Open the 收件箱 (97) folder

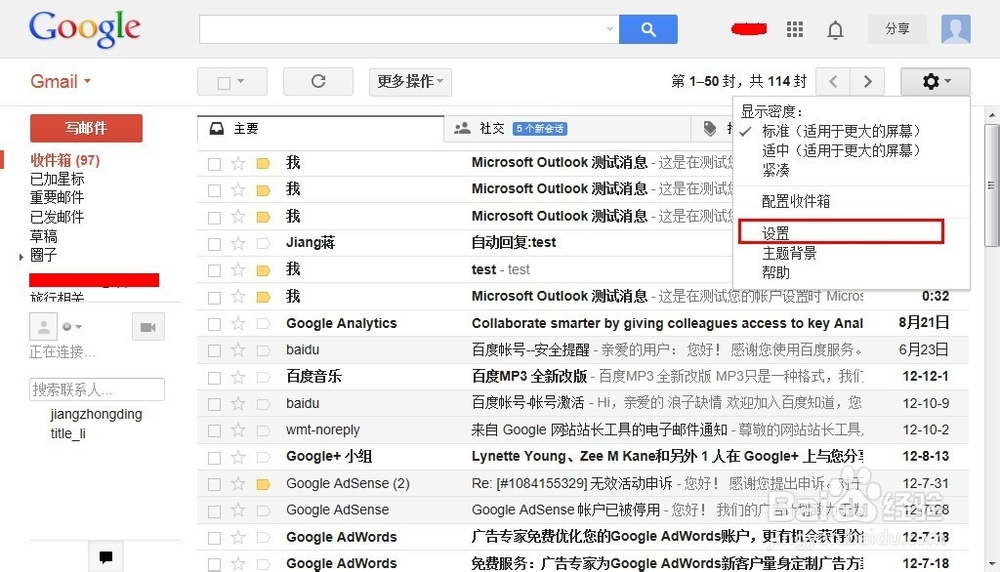tap(65, 160)
